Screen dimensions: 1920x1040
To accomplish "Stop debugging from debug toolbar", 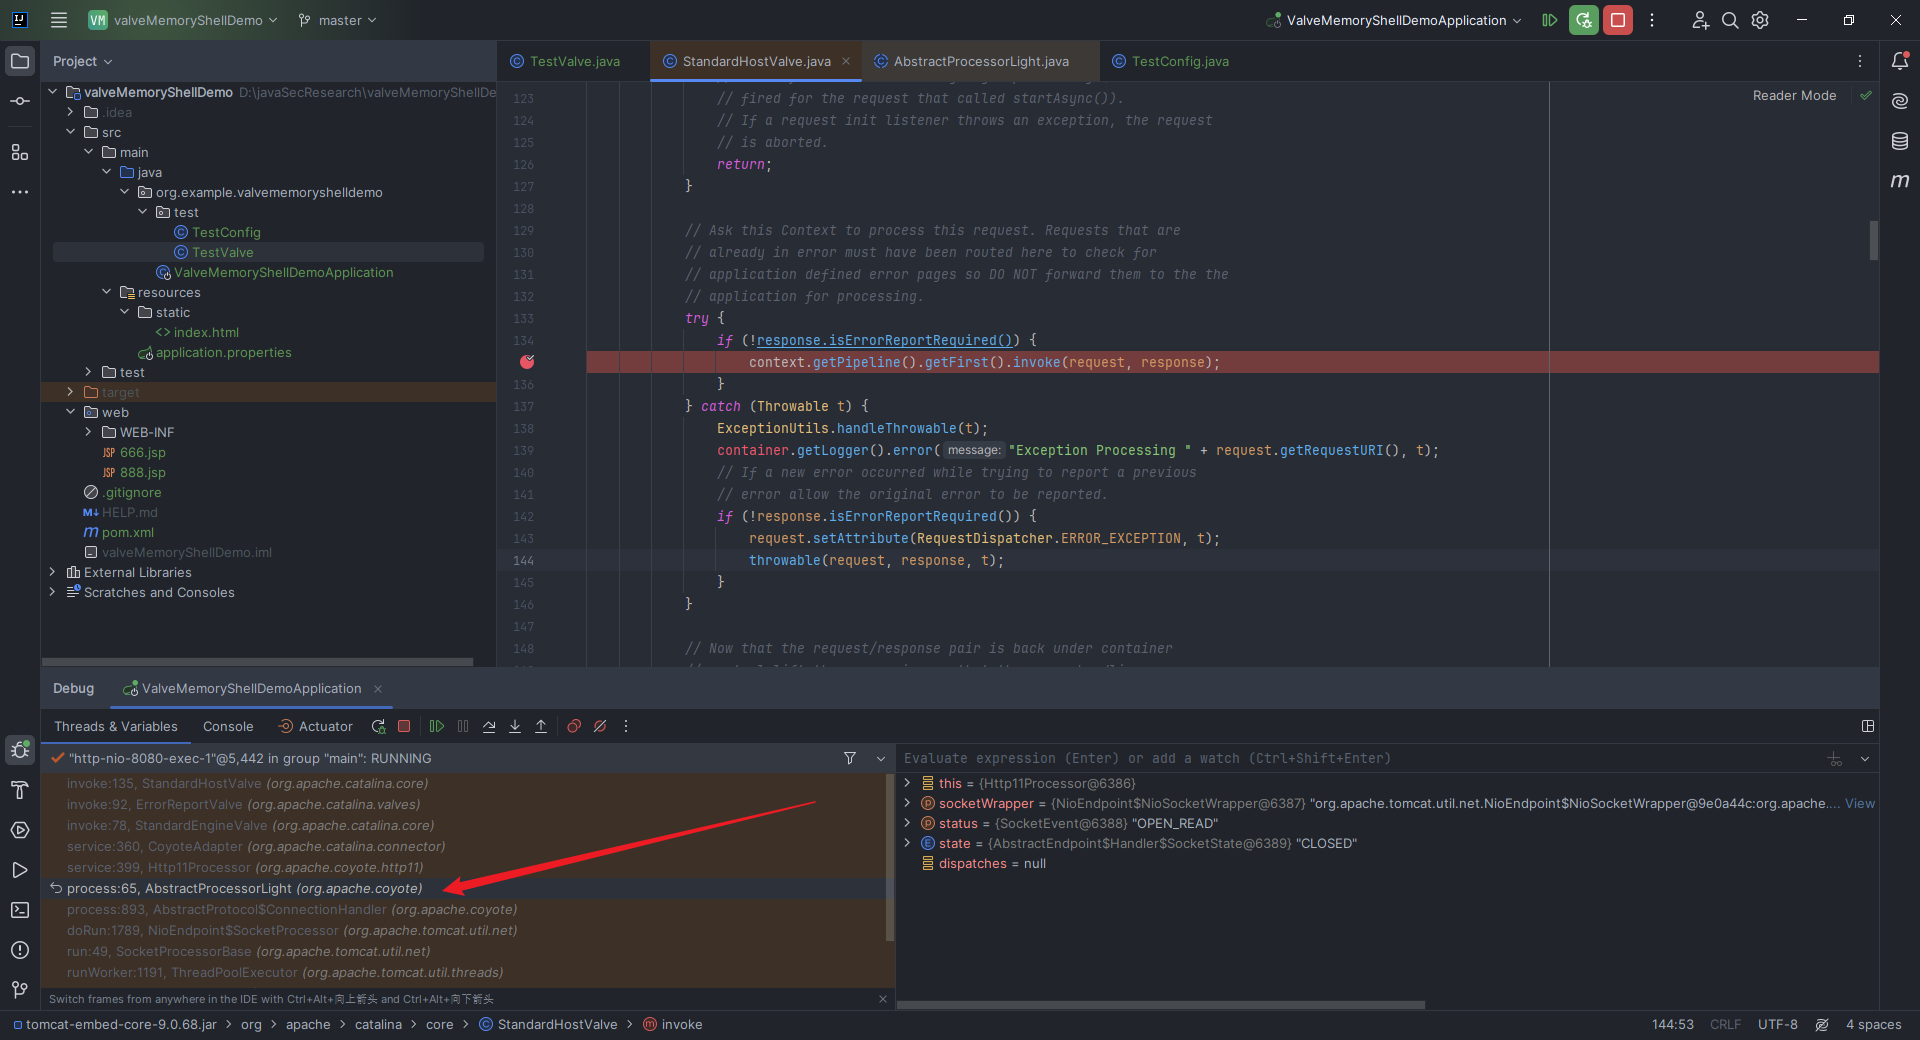I will [404, 727].
